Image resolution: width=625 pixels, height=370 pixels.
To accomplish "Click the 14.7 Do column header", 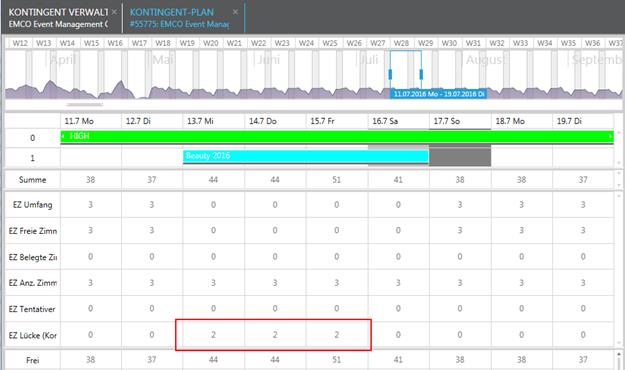I will (275, 121).
